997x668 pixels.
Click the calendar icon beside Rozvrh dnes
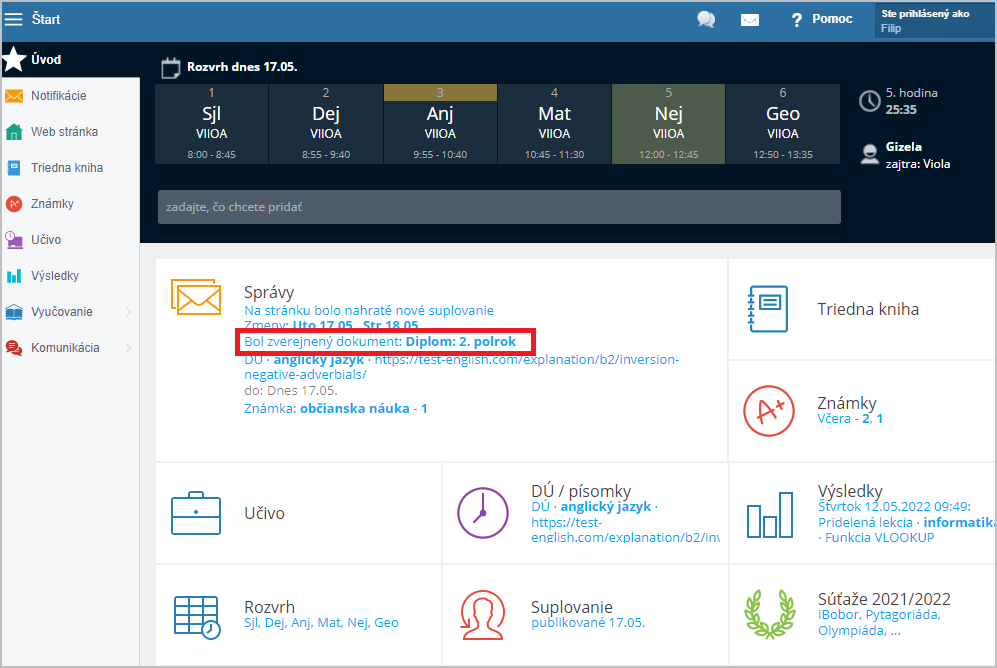(x=170, y=67)
